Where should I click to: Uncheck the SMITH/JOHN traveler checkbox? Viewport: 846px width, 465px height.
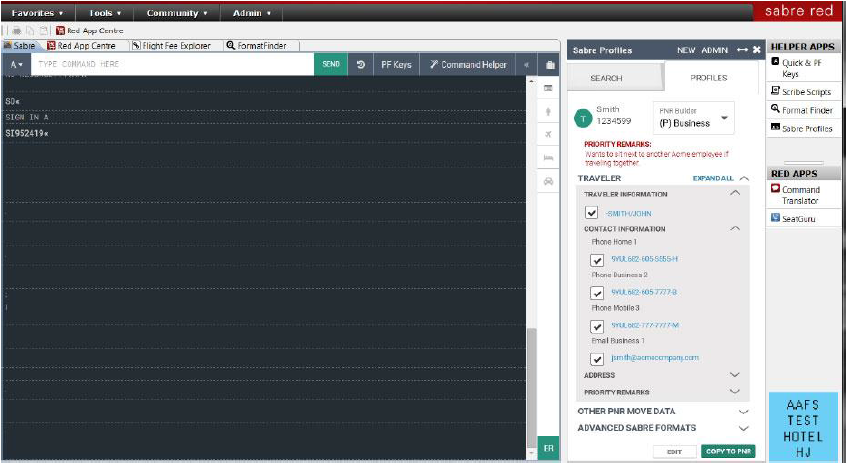(x=592, y=213)
